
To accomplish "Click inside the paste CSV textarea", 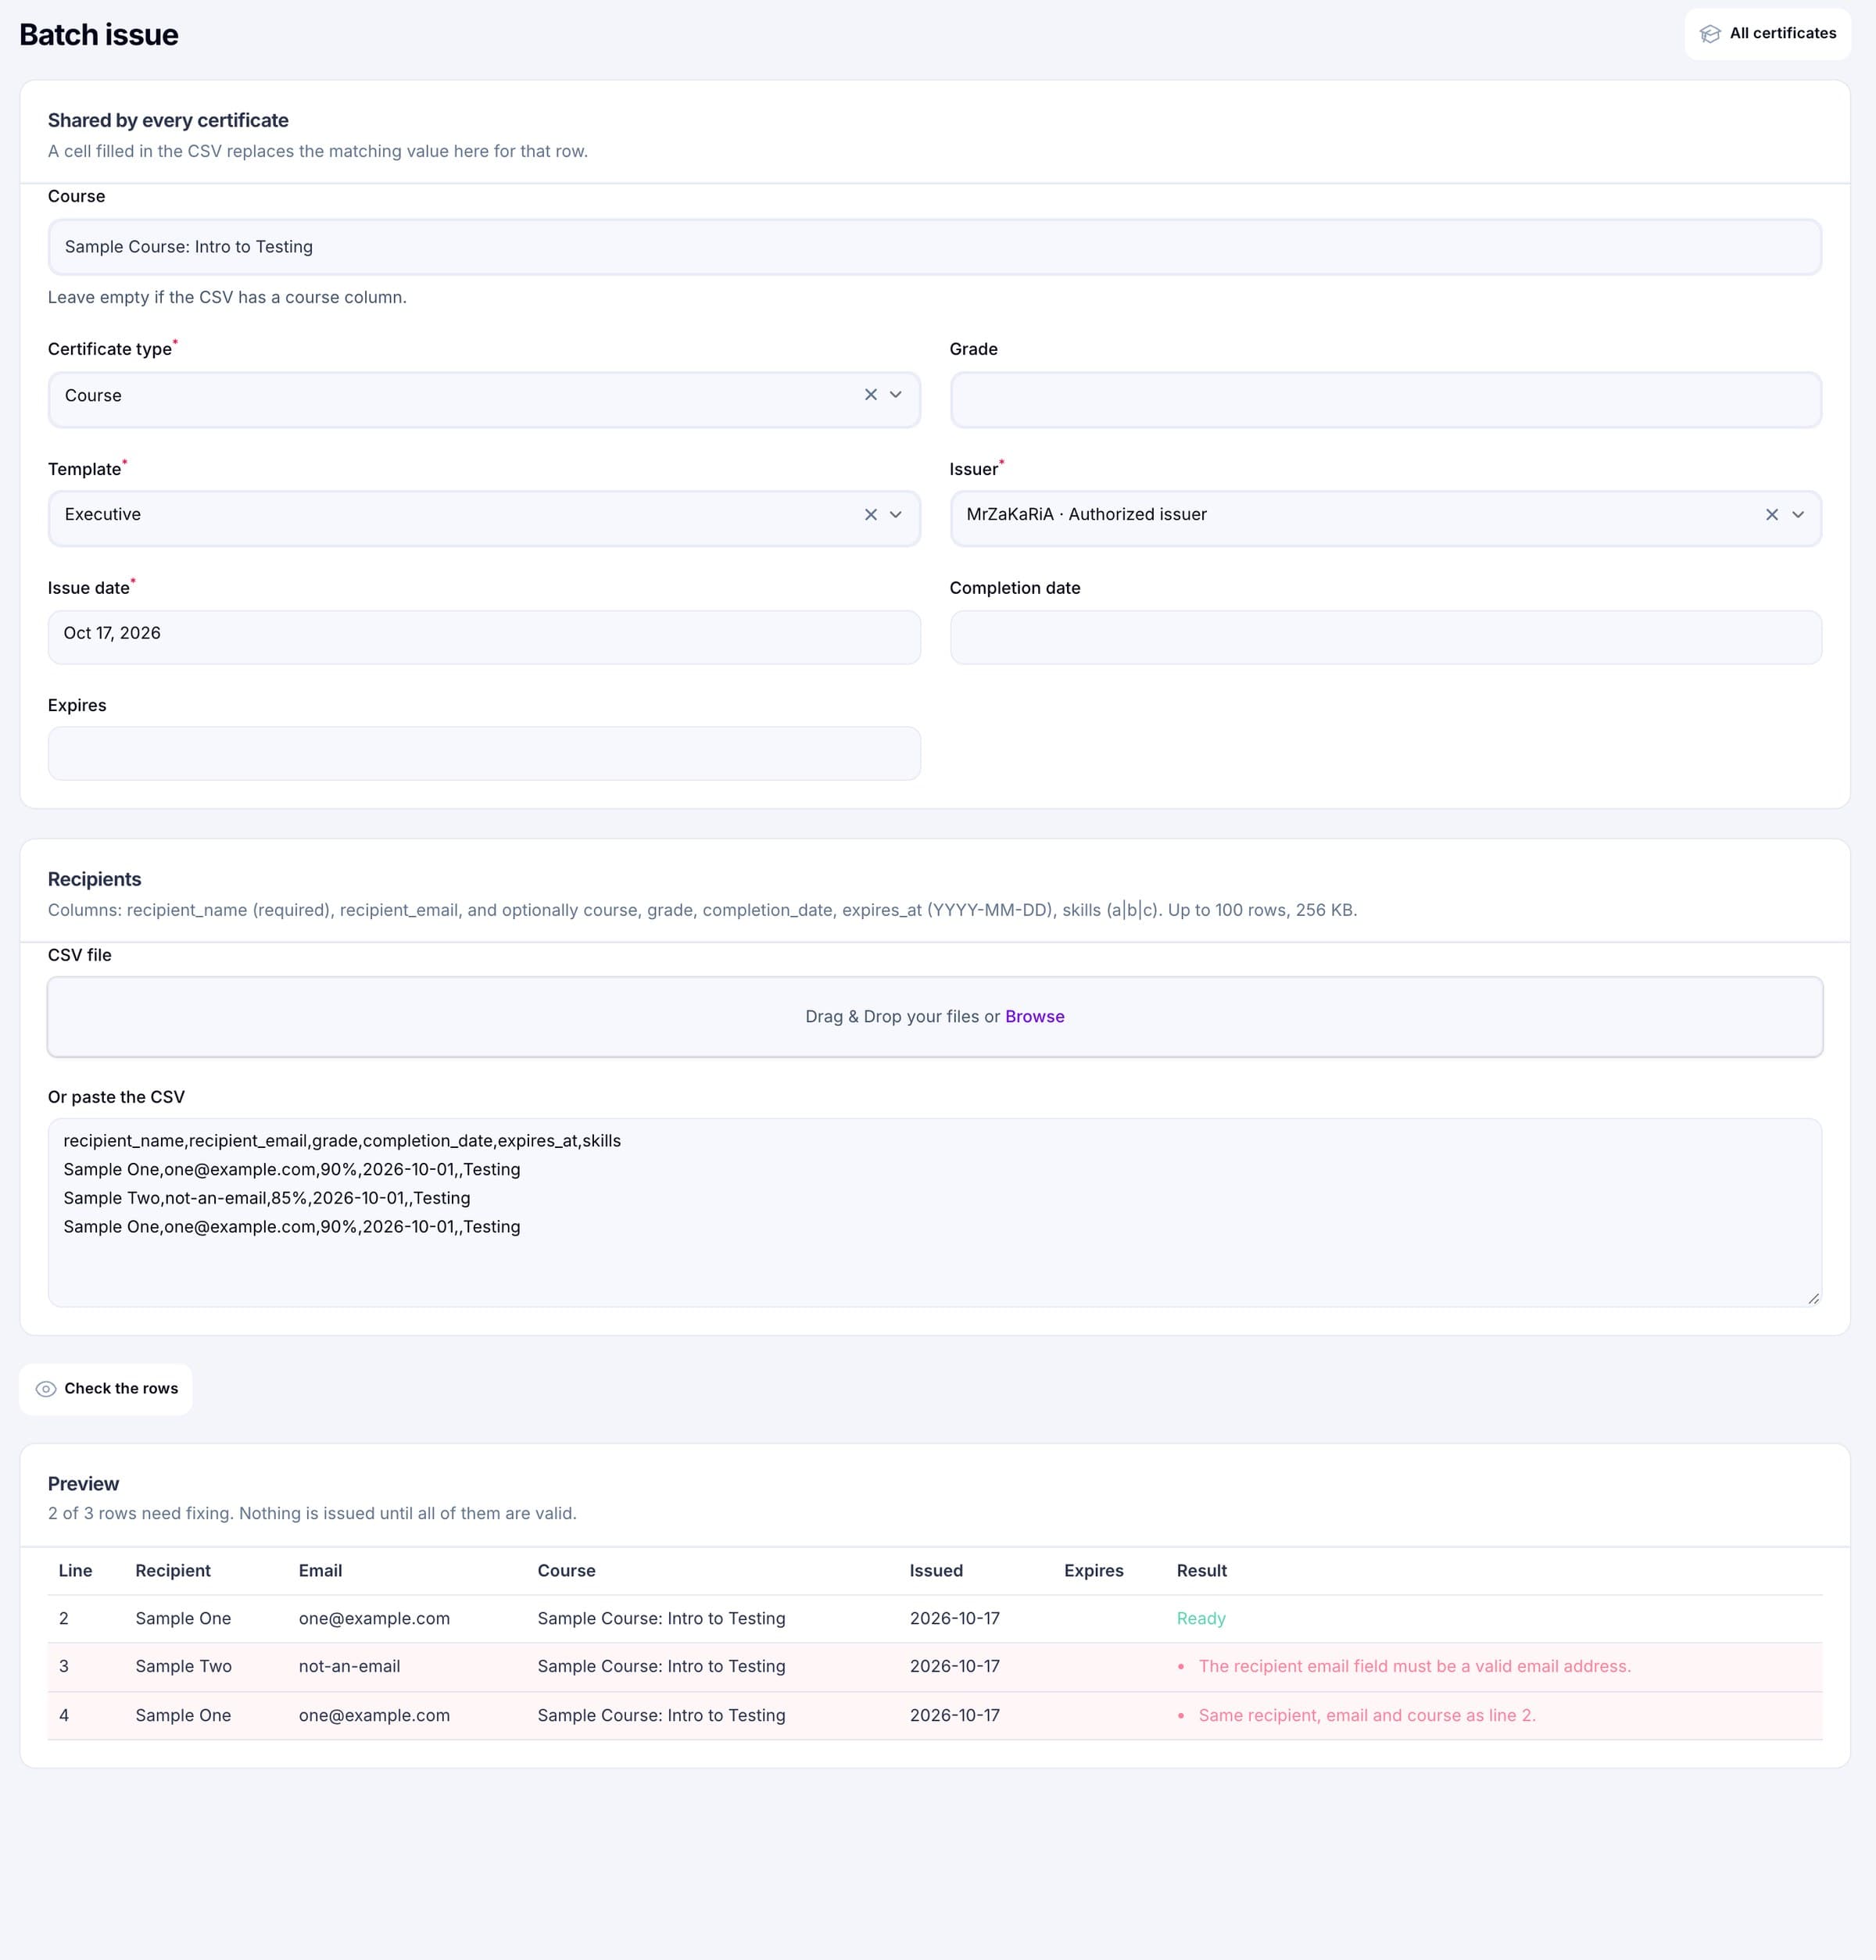I will click(x=935, y=1212).
